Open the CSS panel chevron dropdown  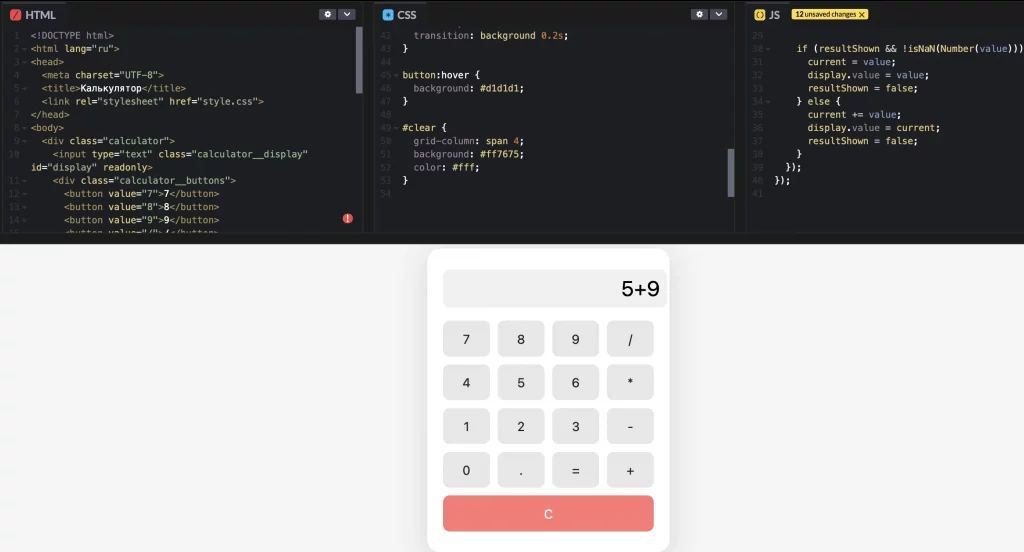718,14
